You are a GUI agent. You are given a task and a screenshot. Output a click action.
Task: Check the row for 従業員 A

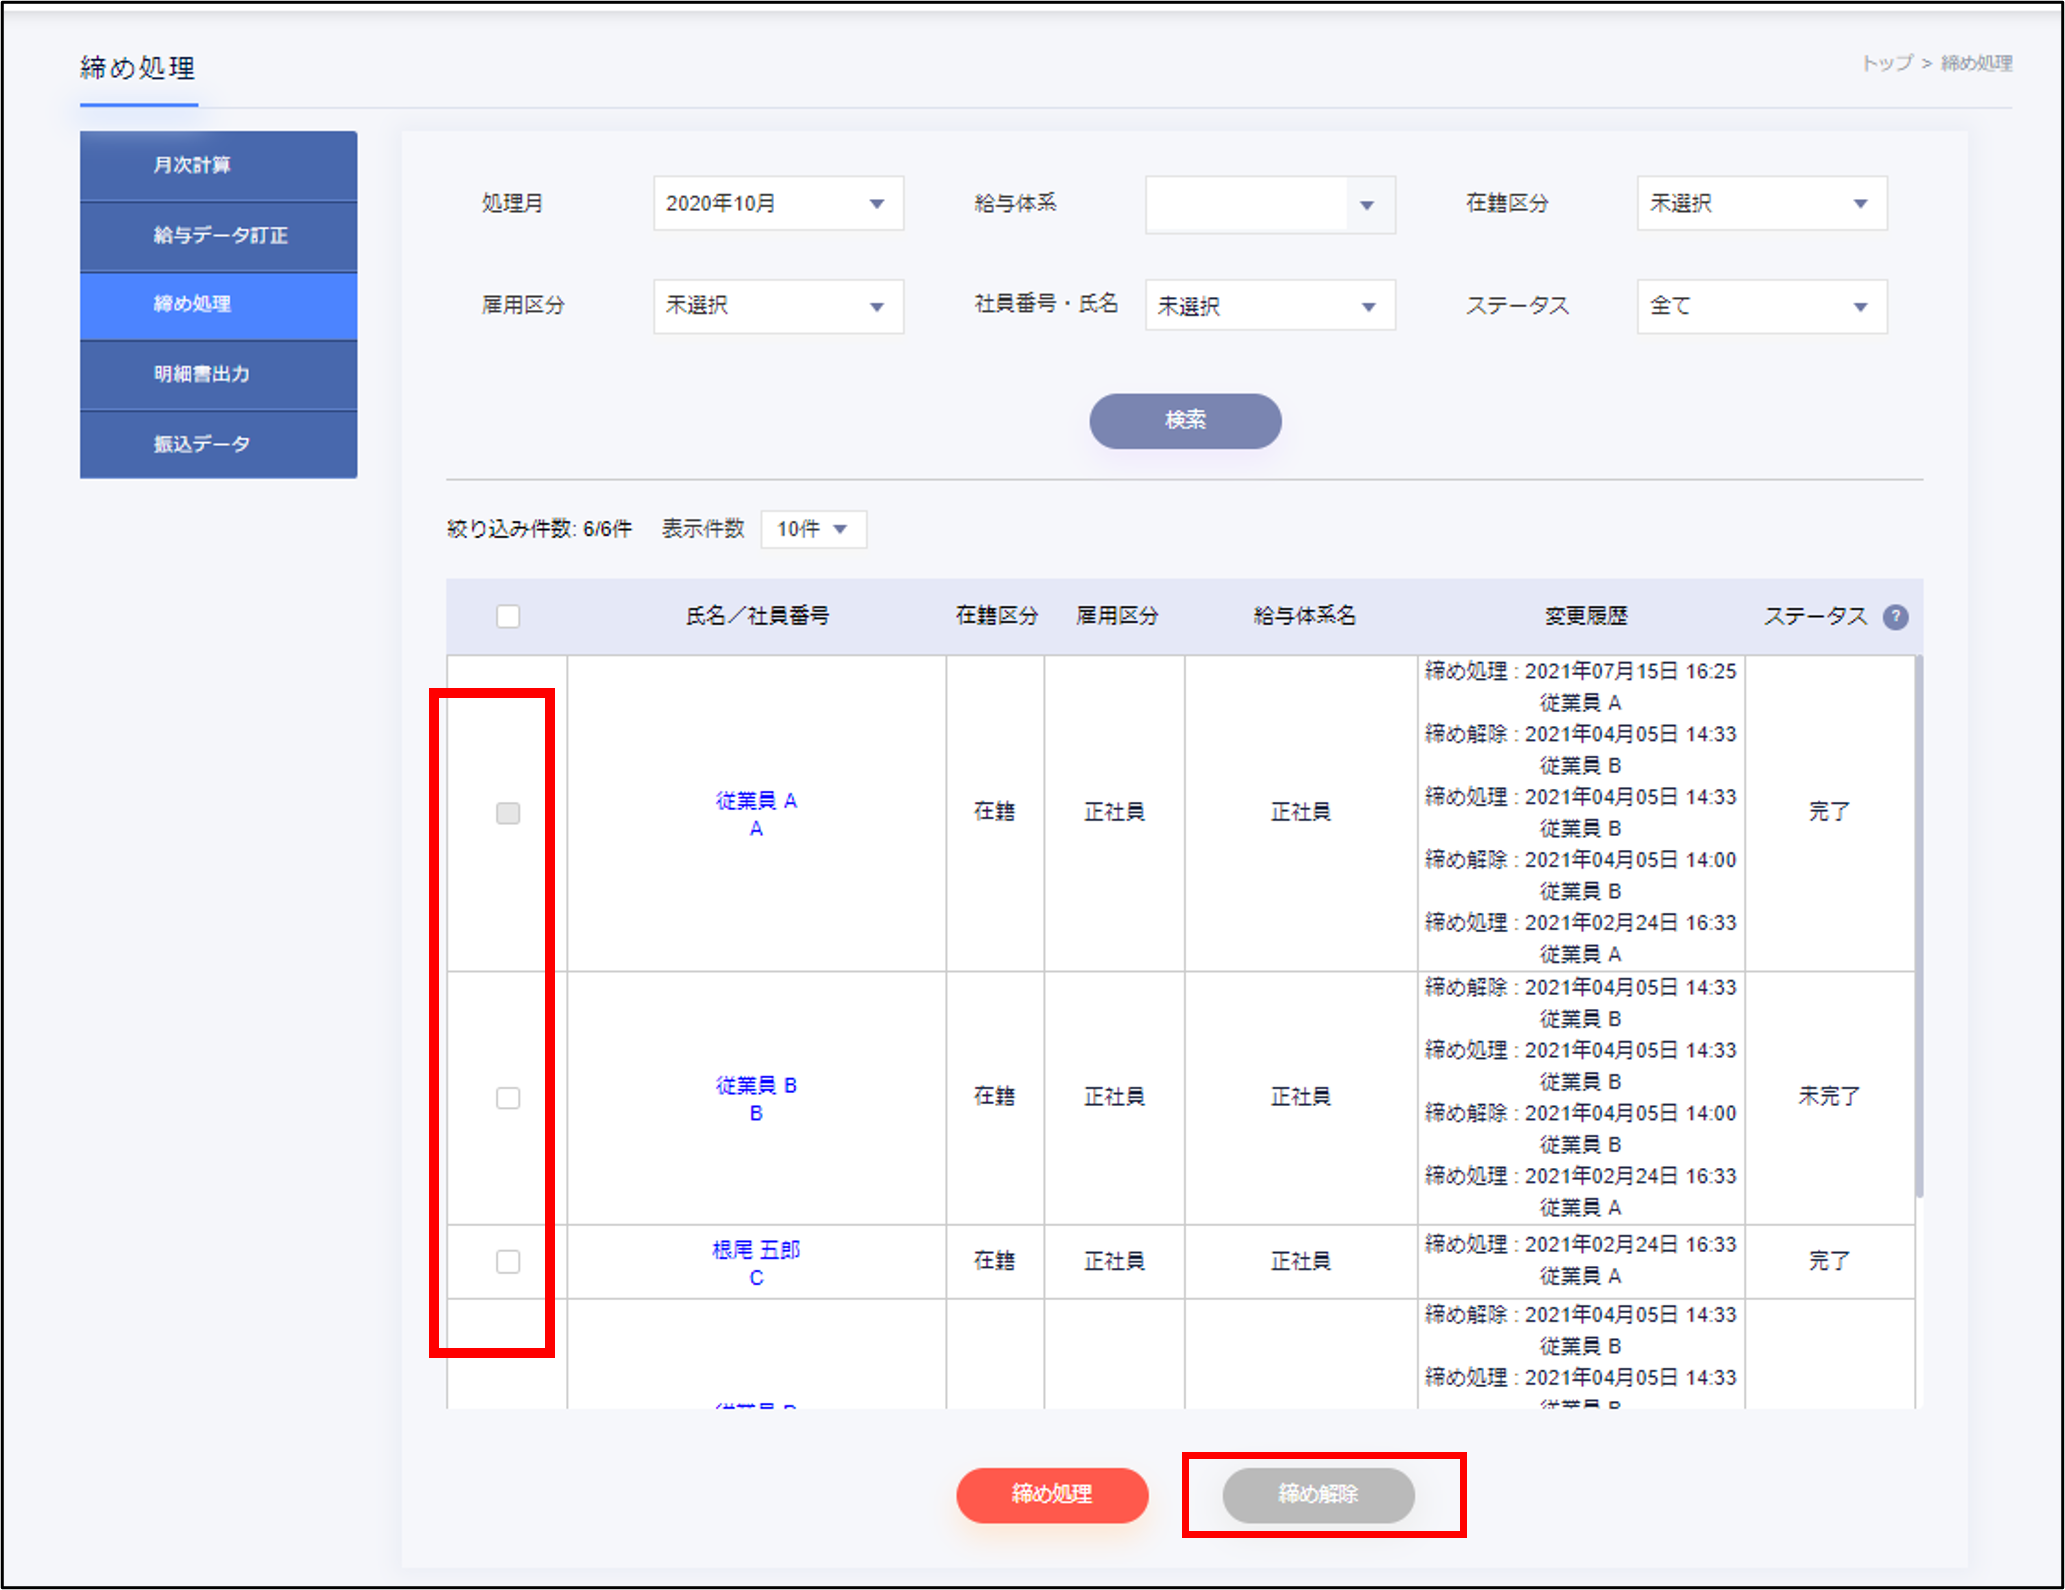(x=508, y=813)
